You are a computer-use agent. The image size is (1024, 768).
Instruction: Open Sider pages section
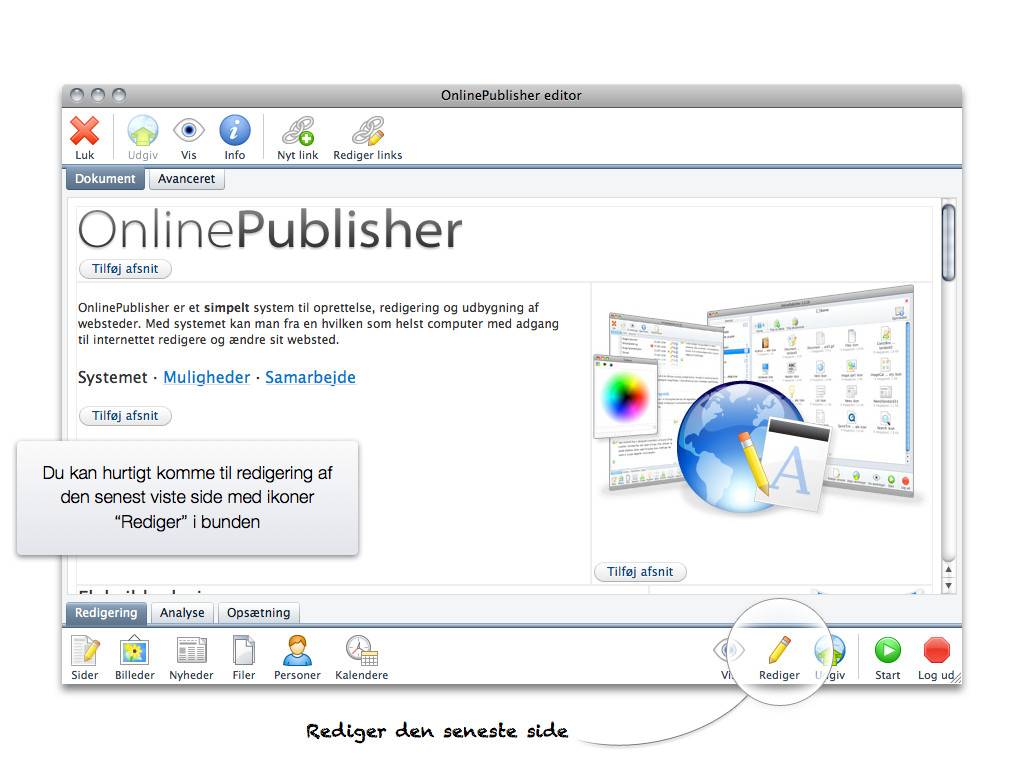[x=85, y=652]
